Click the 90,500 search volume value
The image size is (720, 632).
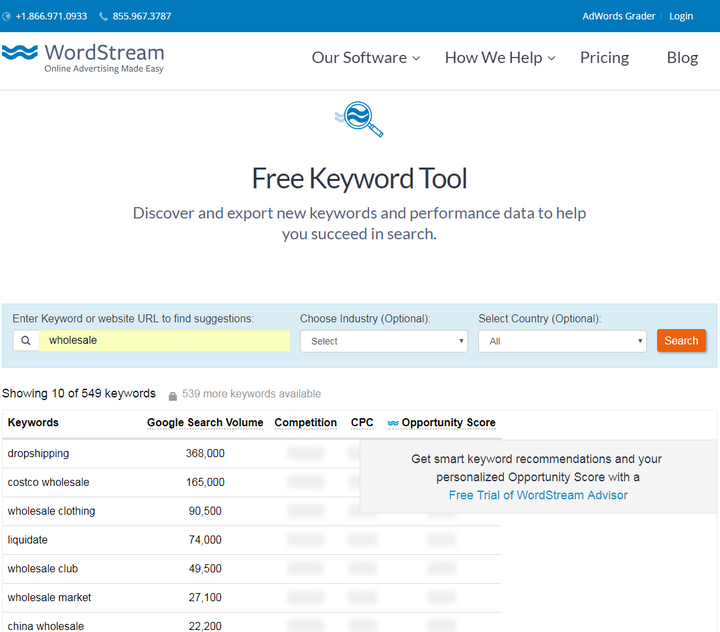[x=205, y=511]
